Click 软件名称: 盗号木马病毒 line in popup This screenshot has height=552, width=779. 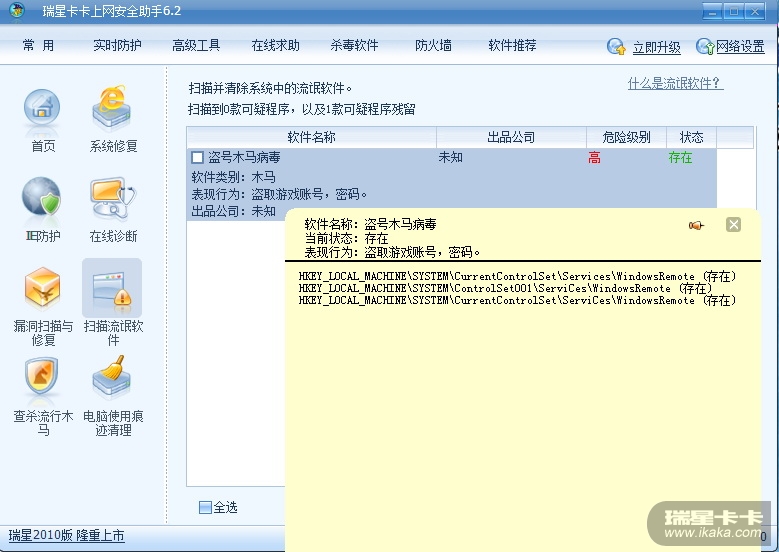coord(371,225)
